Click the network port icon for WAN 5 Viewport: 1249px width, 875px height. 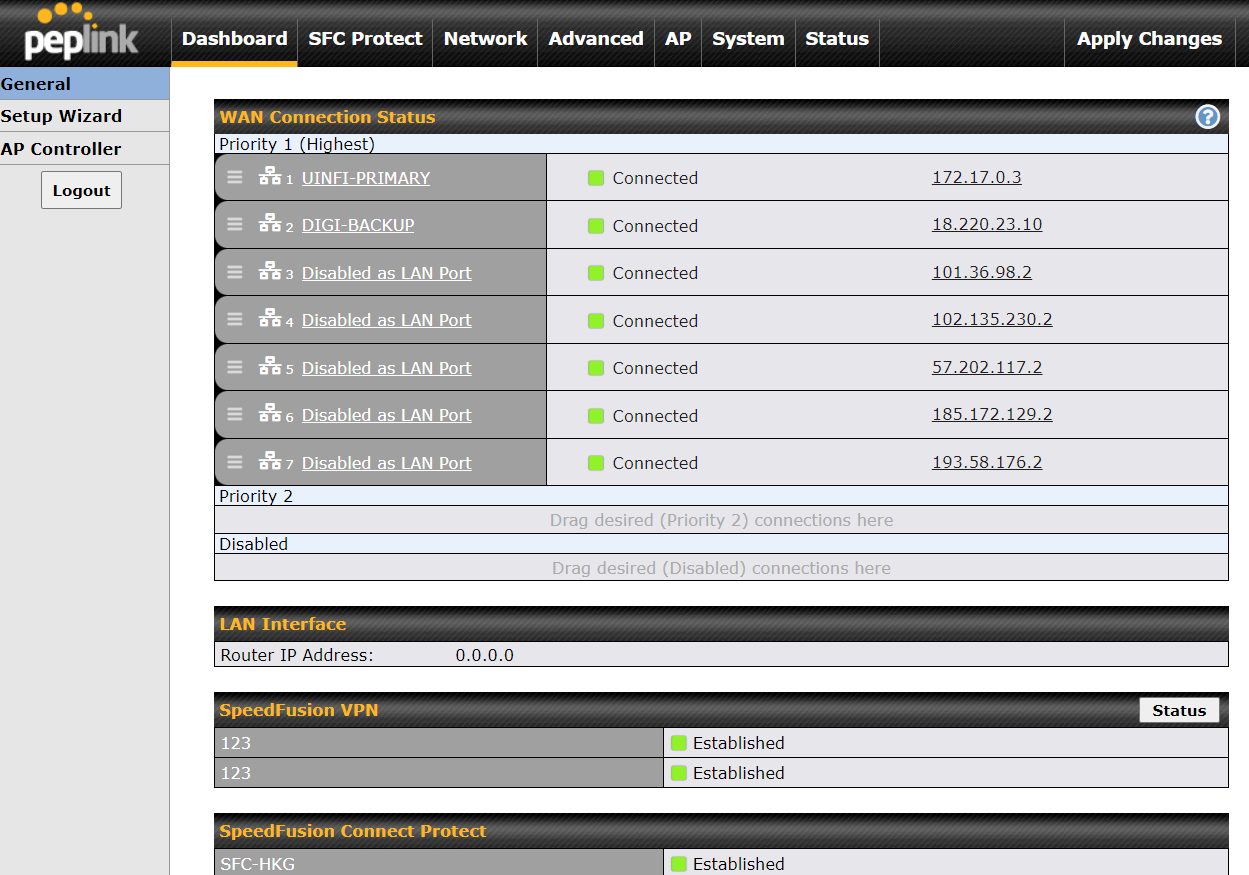point(270,367)
